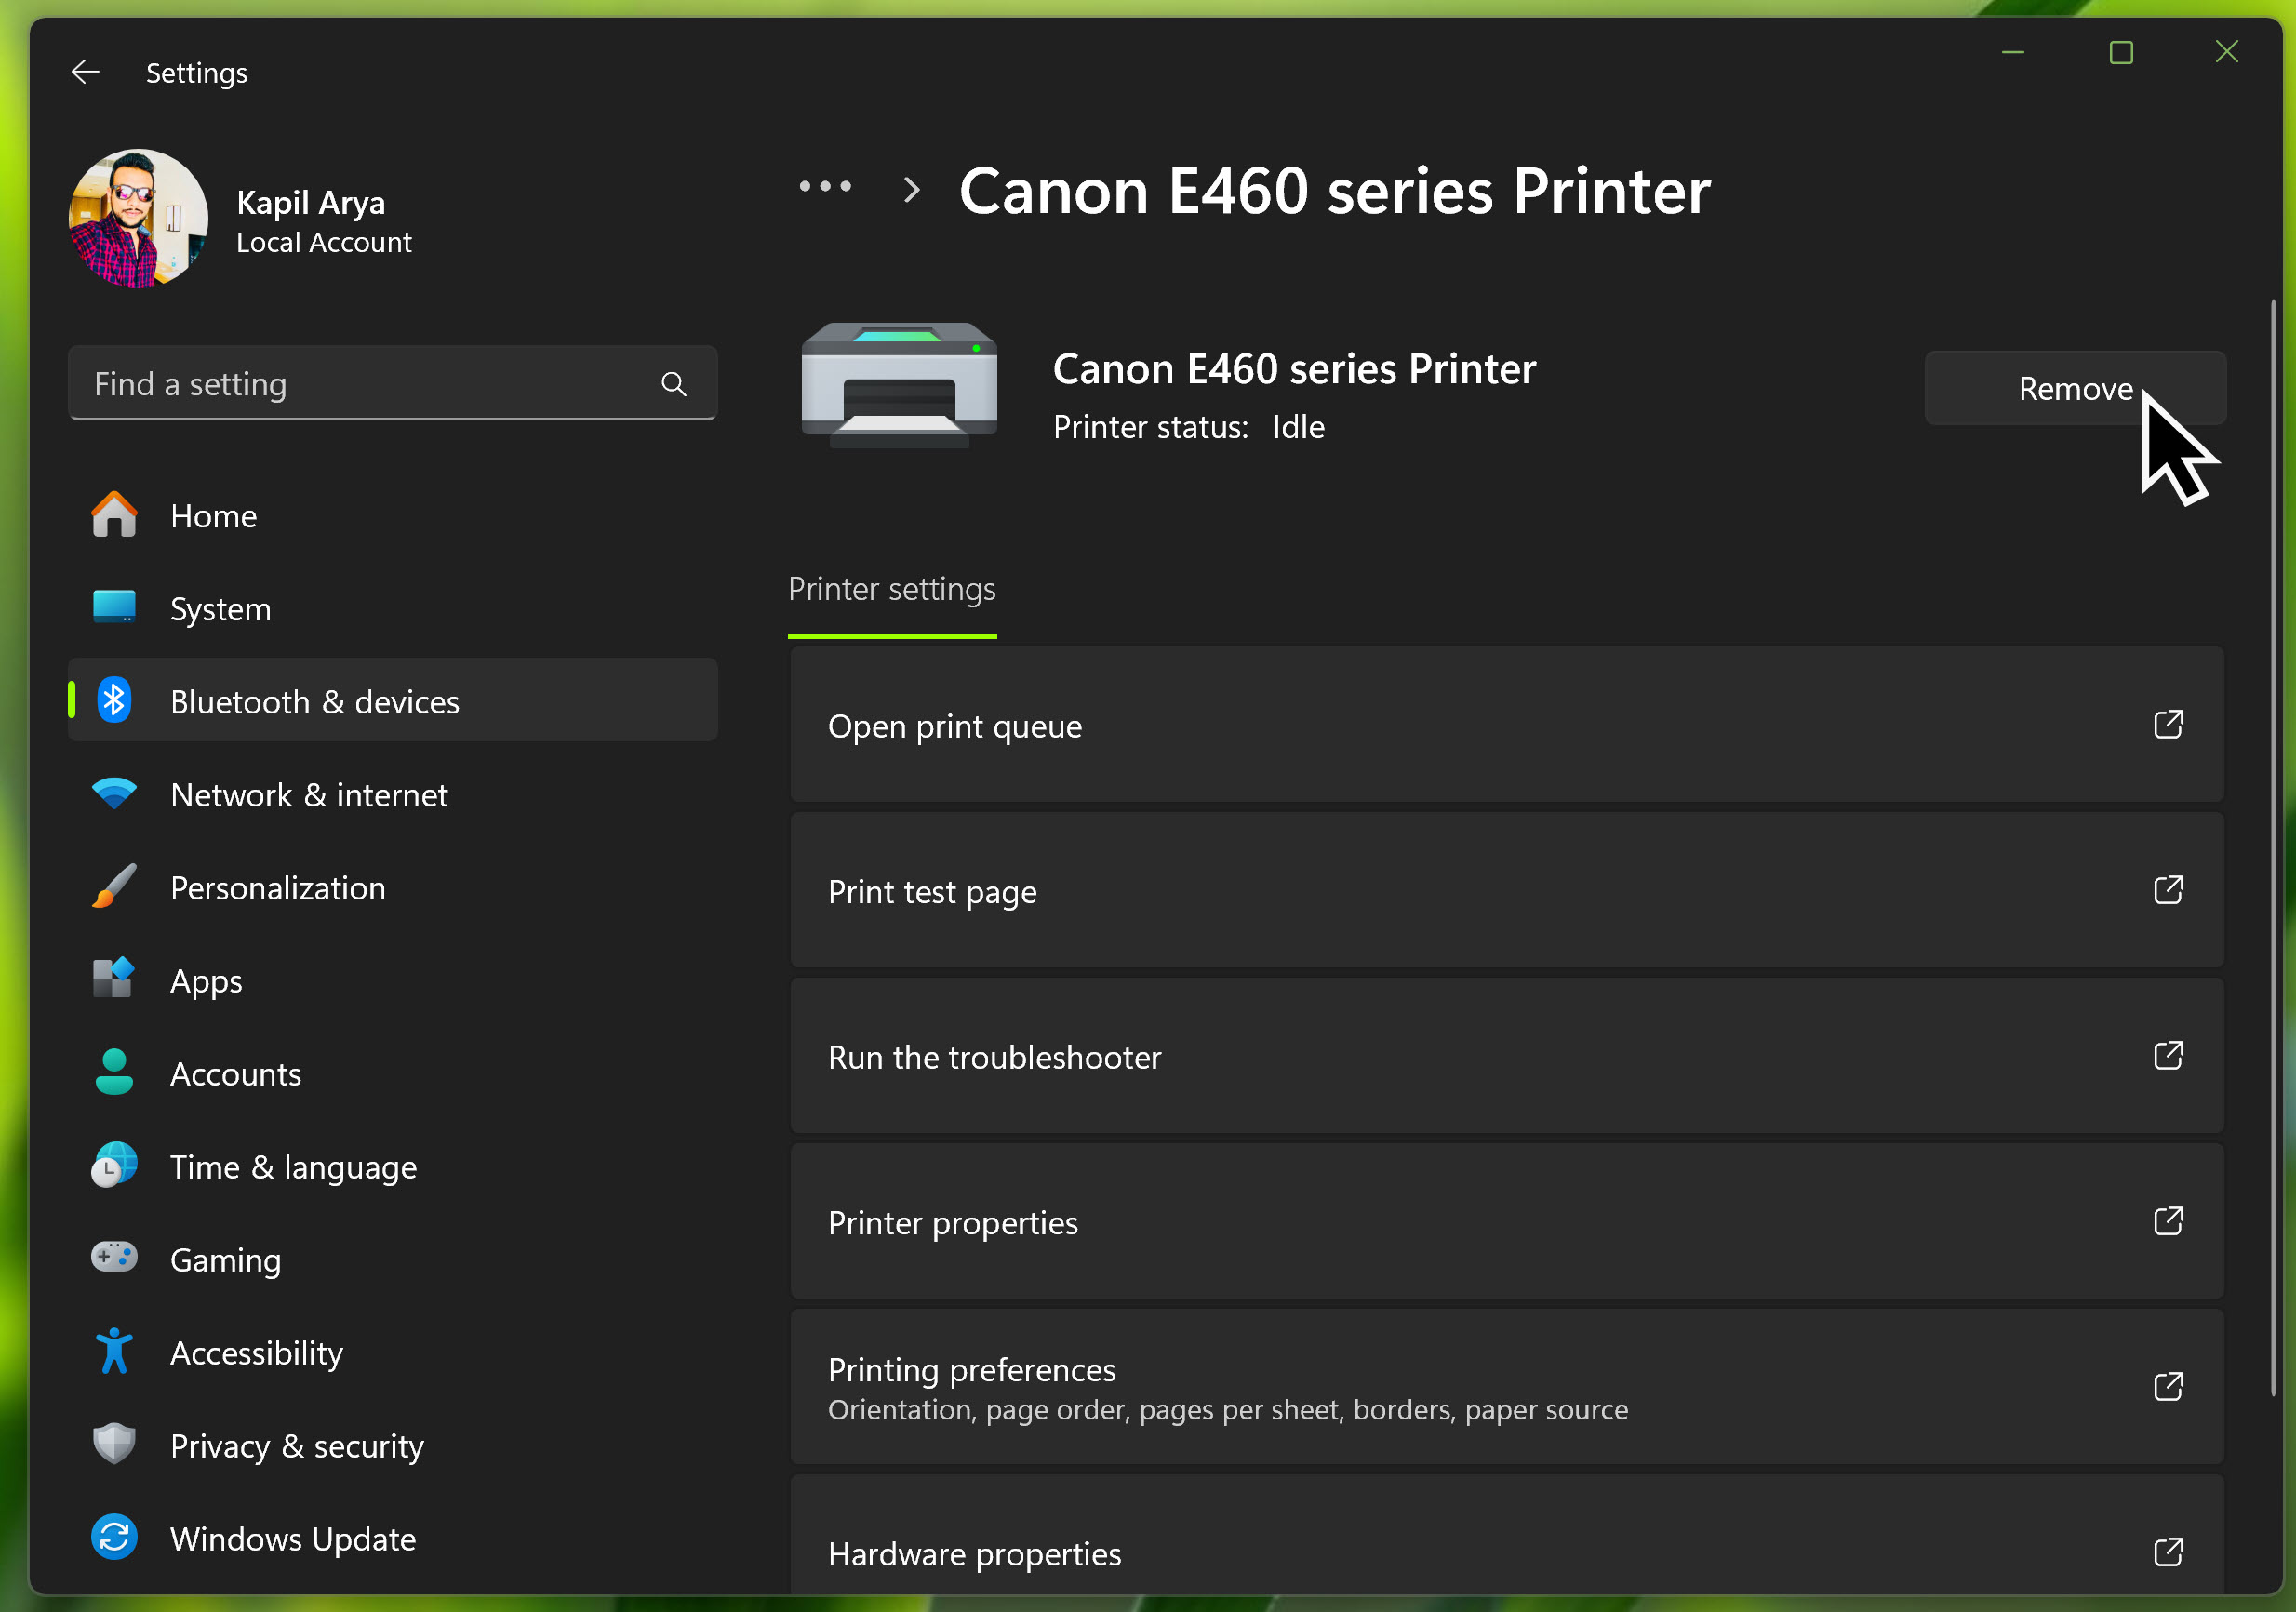The width and height of the screenshot is (2296, 1612).
Task: Open Home via its house icon
Action: coord(114,516)
